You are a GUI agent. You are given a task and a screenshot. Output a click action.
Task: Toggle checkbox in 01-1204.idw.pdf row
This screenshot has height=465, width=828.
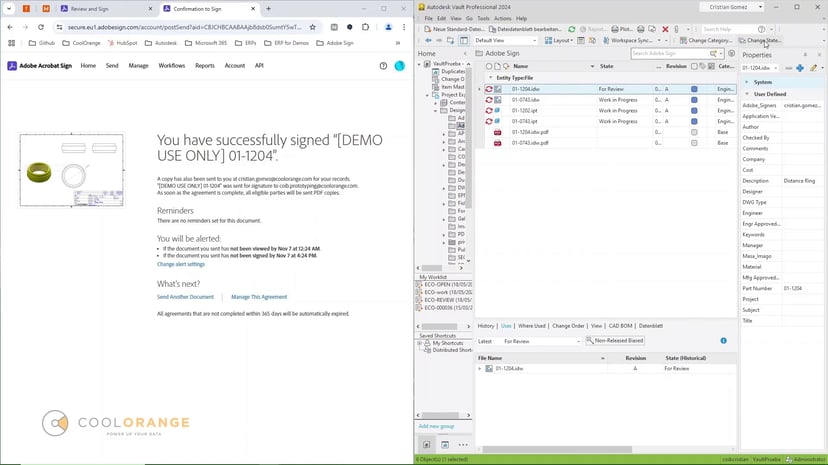tap(694, 132)
